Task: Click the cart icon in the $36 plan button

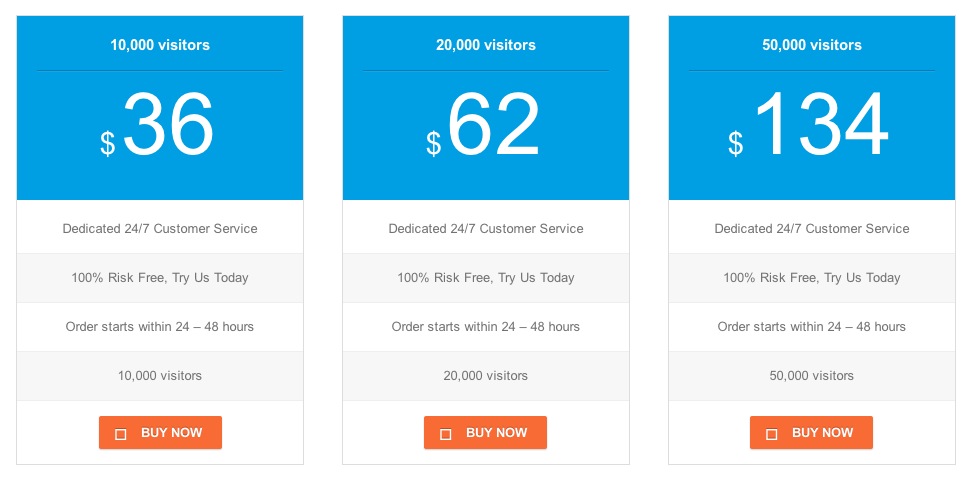Action: point(121,434)
